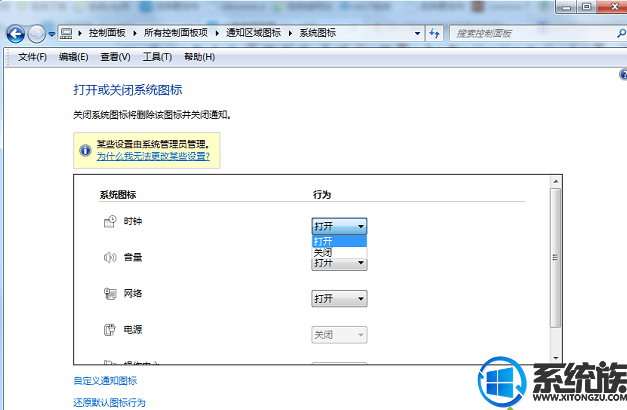The height and width of the screenshot is (410, 627).
Task: Open 自定义通知图标 link
Action: coord(105,380)
